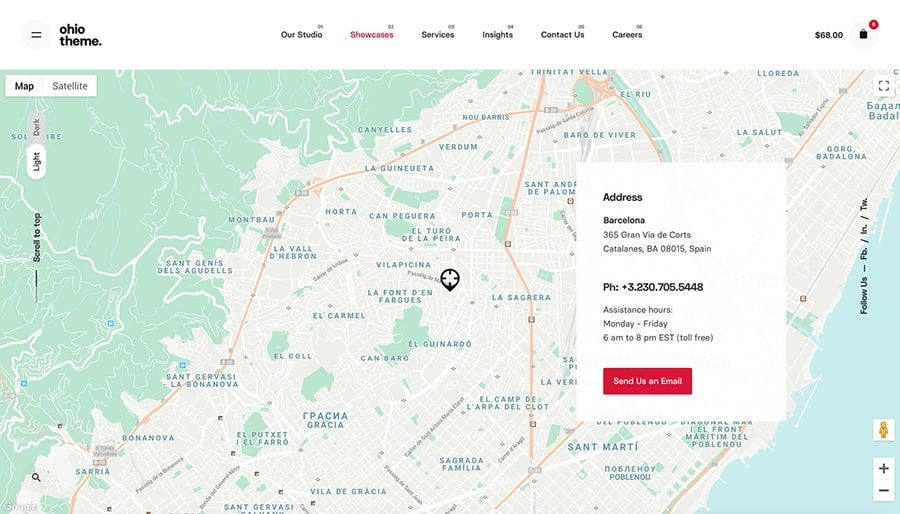
Task: Click the search magnifier icon
Action: point(37,478)
